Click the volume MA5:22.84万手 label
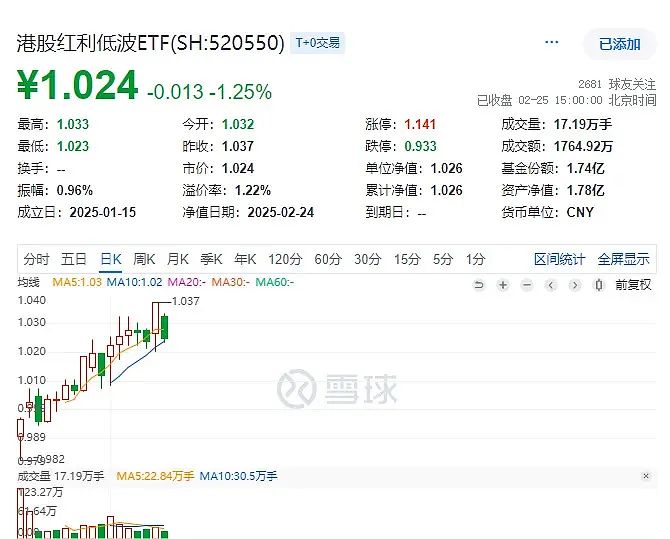 pos(155,476)
